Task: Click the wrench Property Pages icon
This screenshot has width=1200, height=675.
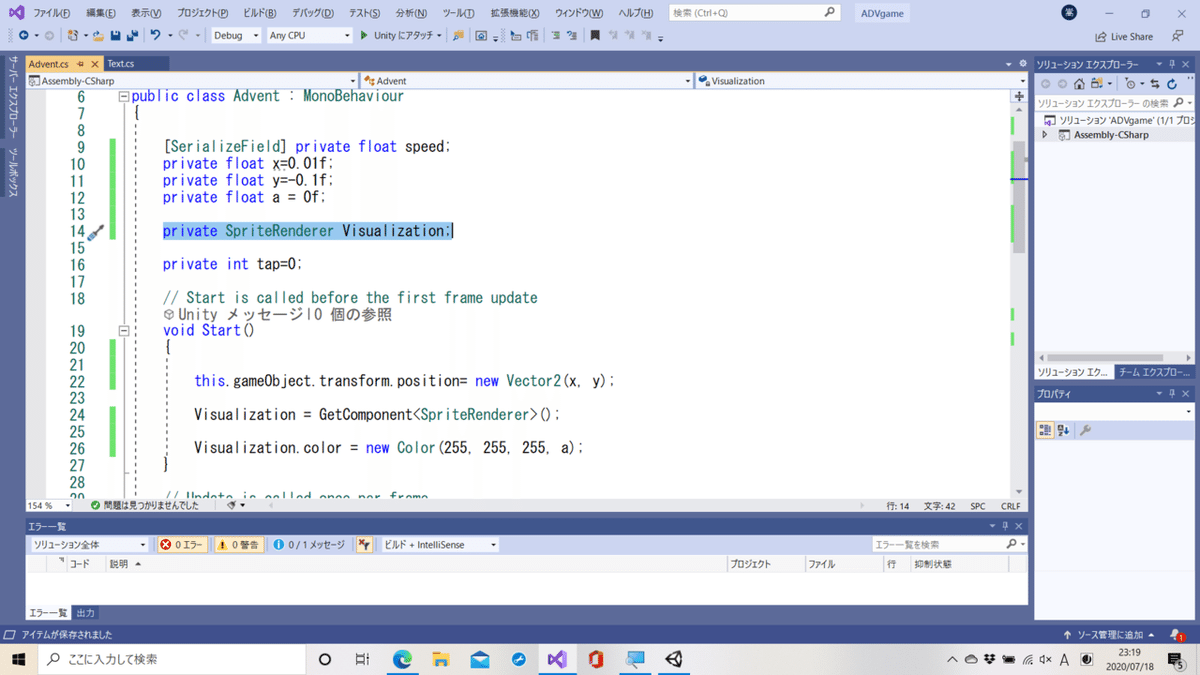Action: point(1086,430)
